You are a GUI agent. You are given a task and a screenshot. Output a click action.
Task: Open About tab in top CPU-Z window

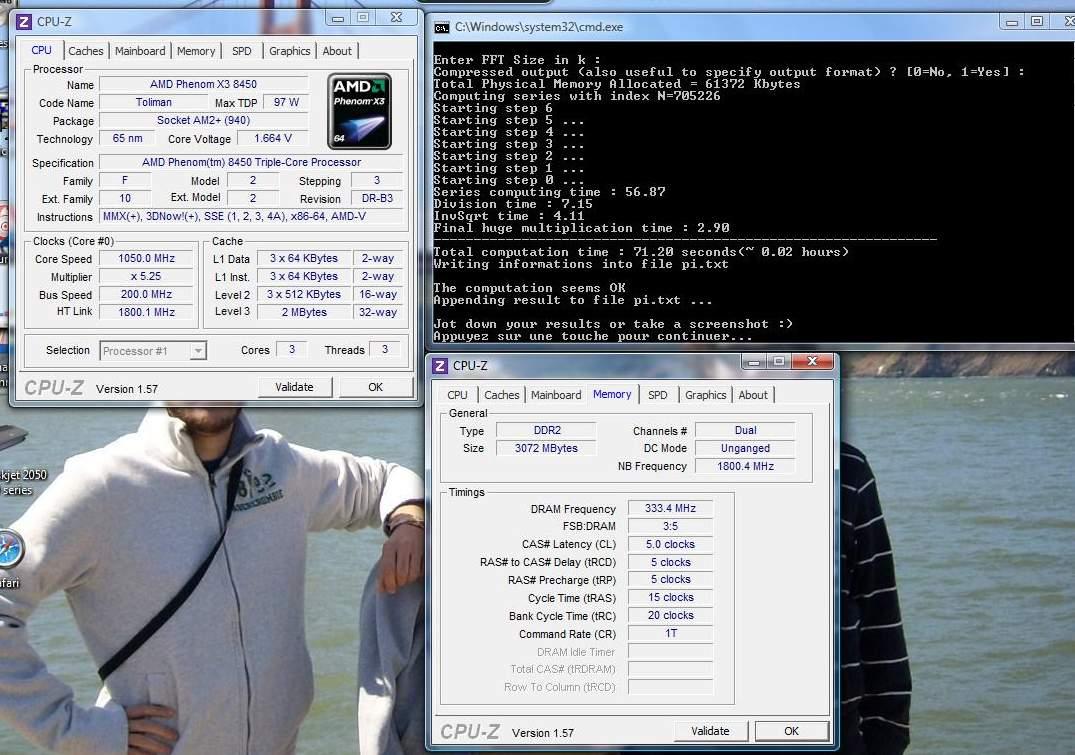(x=337, y=51)
